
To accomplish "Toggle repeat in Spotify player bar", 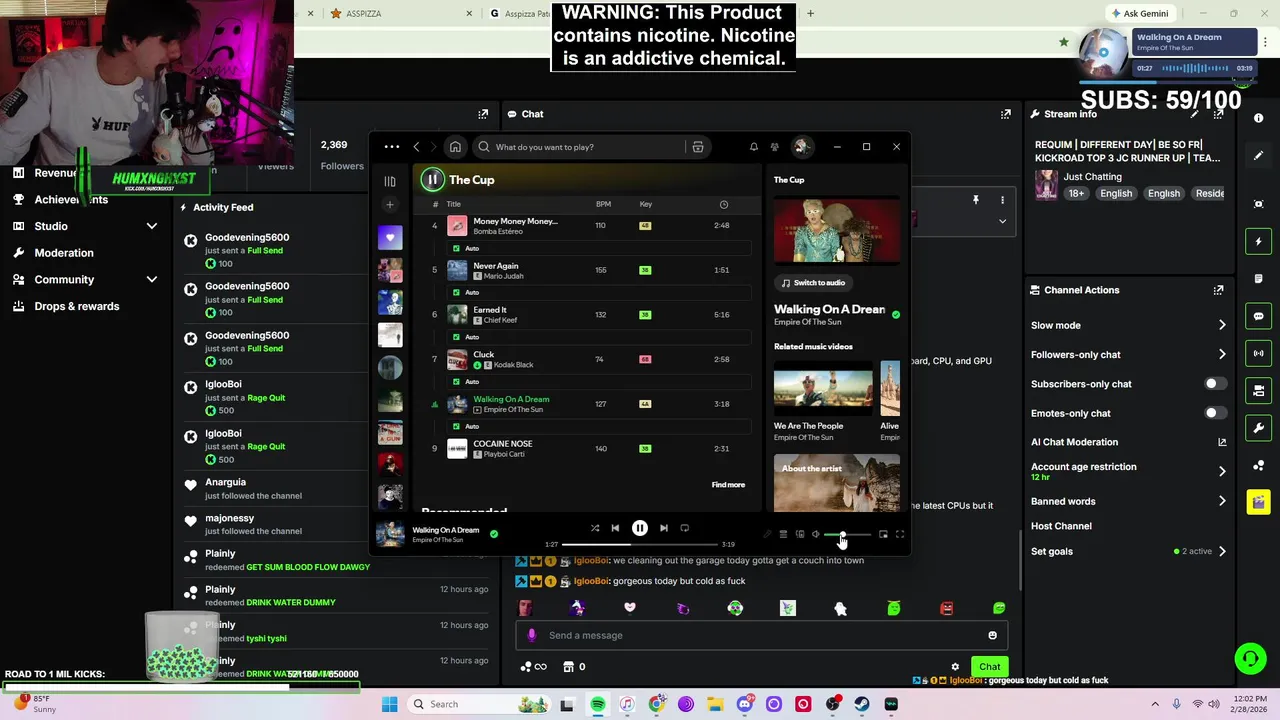I will pyautogui.click(x=685, y=528).
